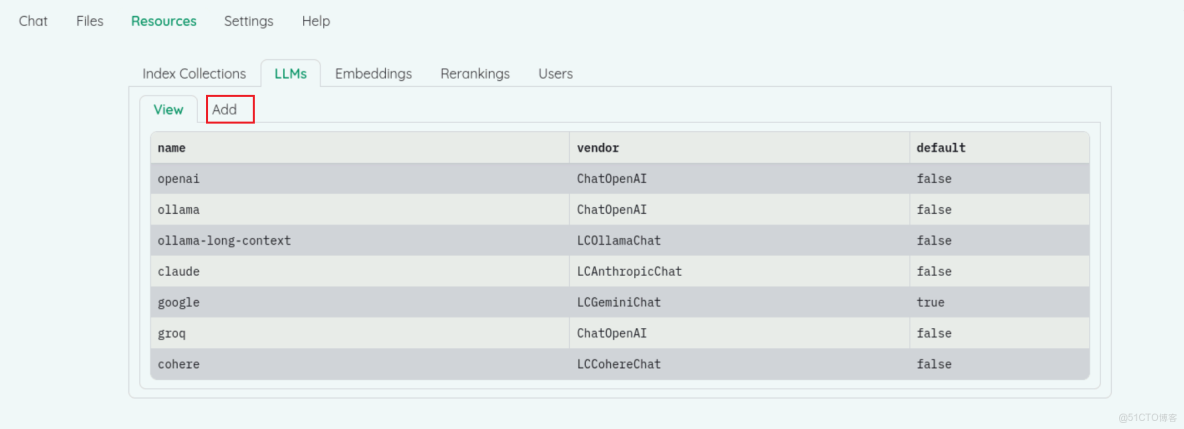Screen dimensions: 1184x429
Task: Switch to the Embeddings tab
Action: [x=374, y=73]
